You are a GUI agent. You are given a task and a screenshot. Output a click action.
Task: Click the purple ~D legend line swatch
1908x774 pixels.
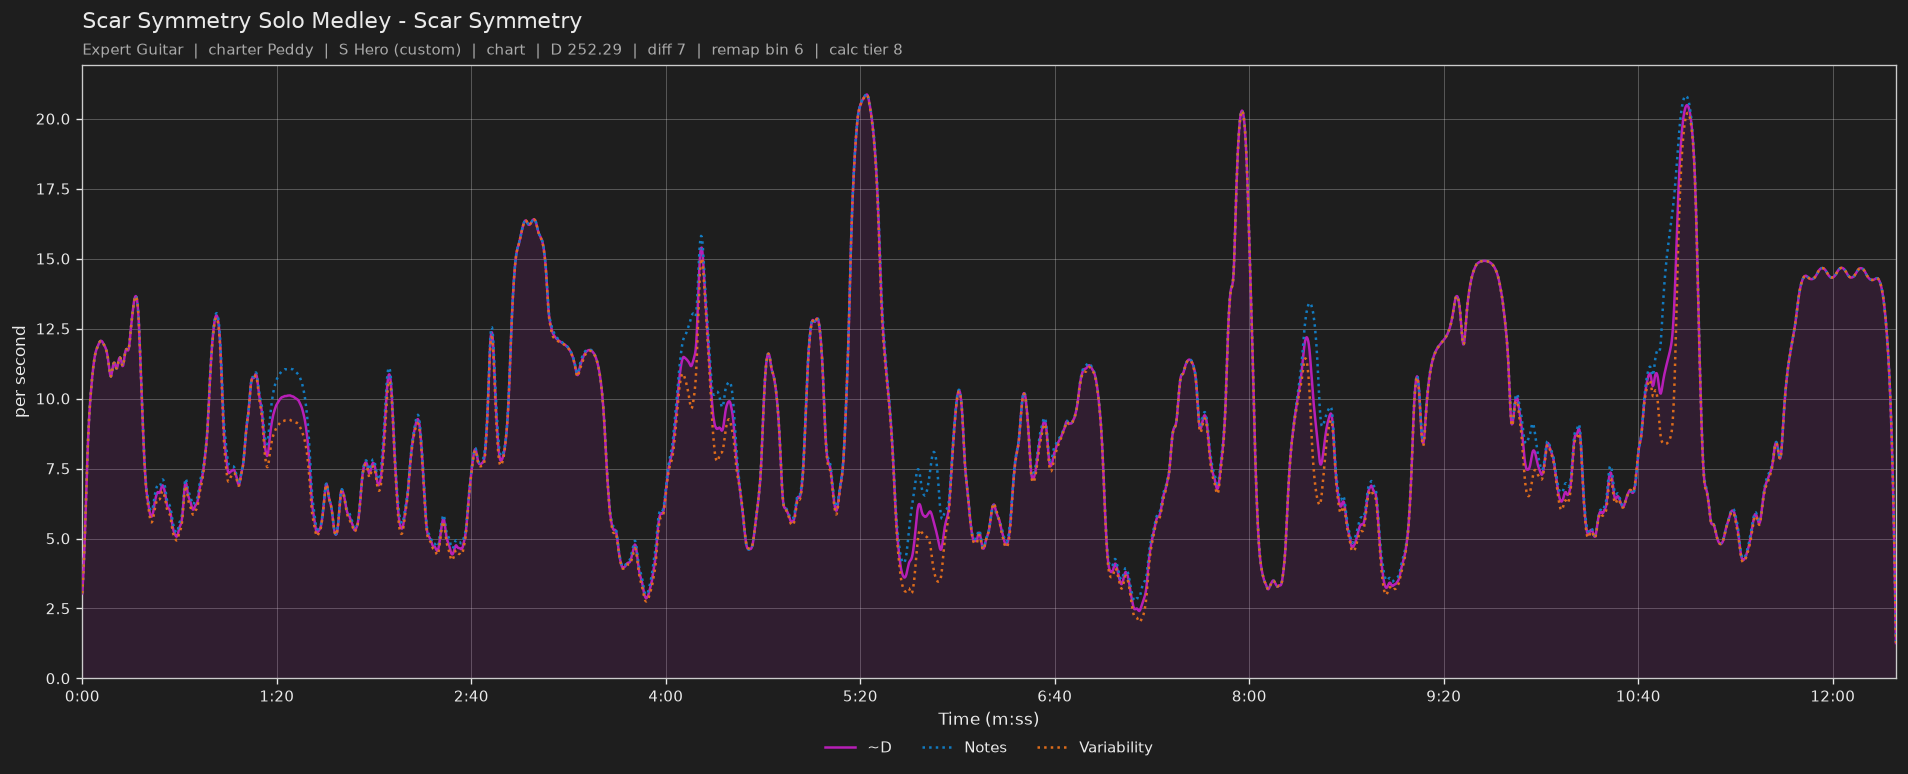point(840,747)
